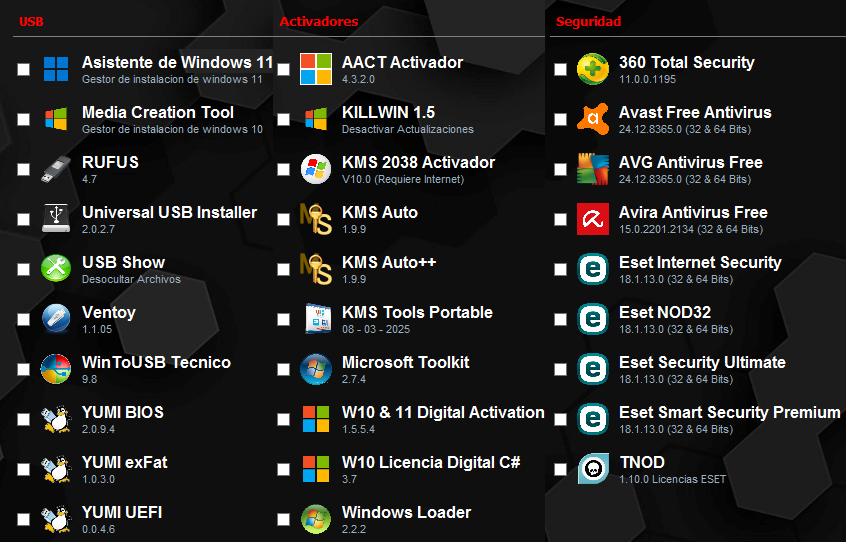Click the WinToUSB Tecnico icon
The width and height of the screenshot is (846, 542).
click(x=56, y=369)
